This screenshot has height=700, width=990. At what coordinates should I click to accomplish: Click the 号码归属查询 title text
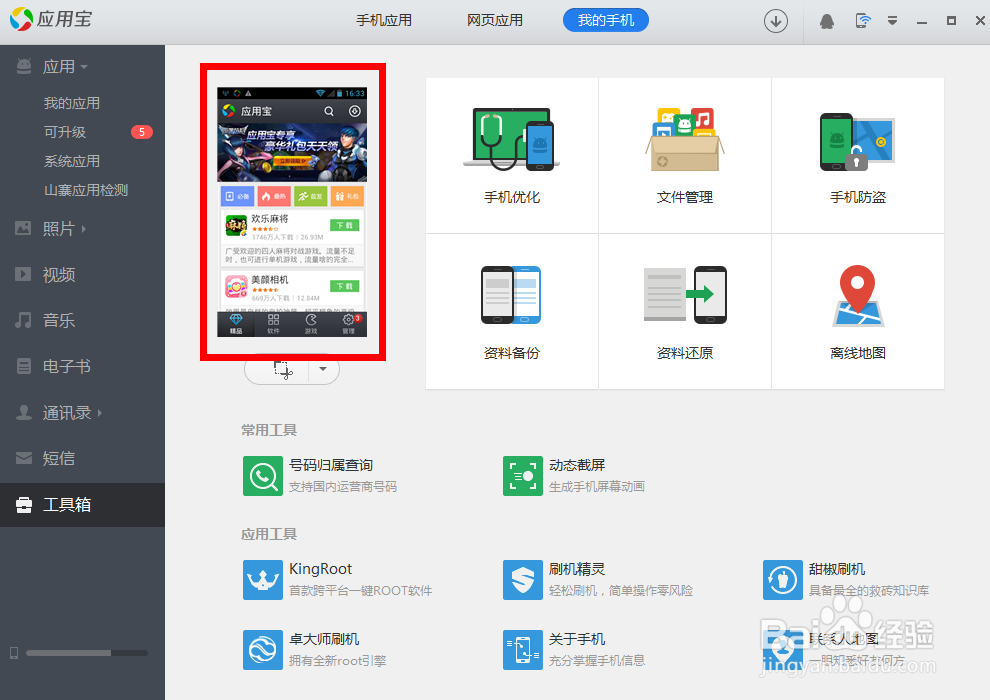(x=331, y=465)
